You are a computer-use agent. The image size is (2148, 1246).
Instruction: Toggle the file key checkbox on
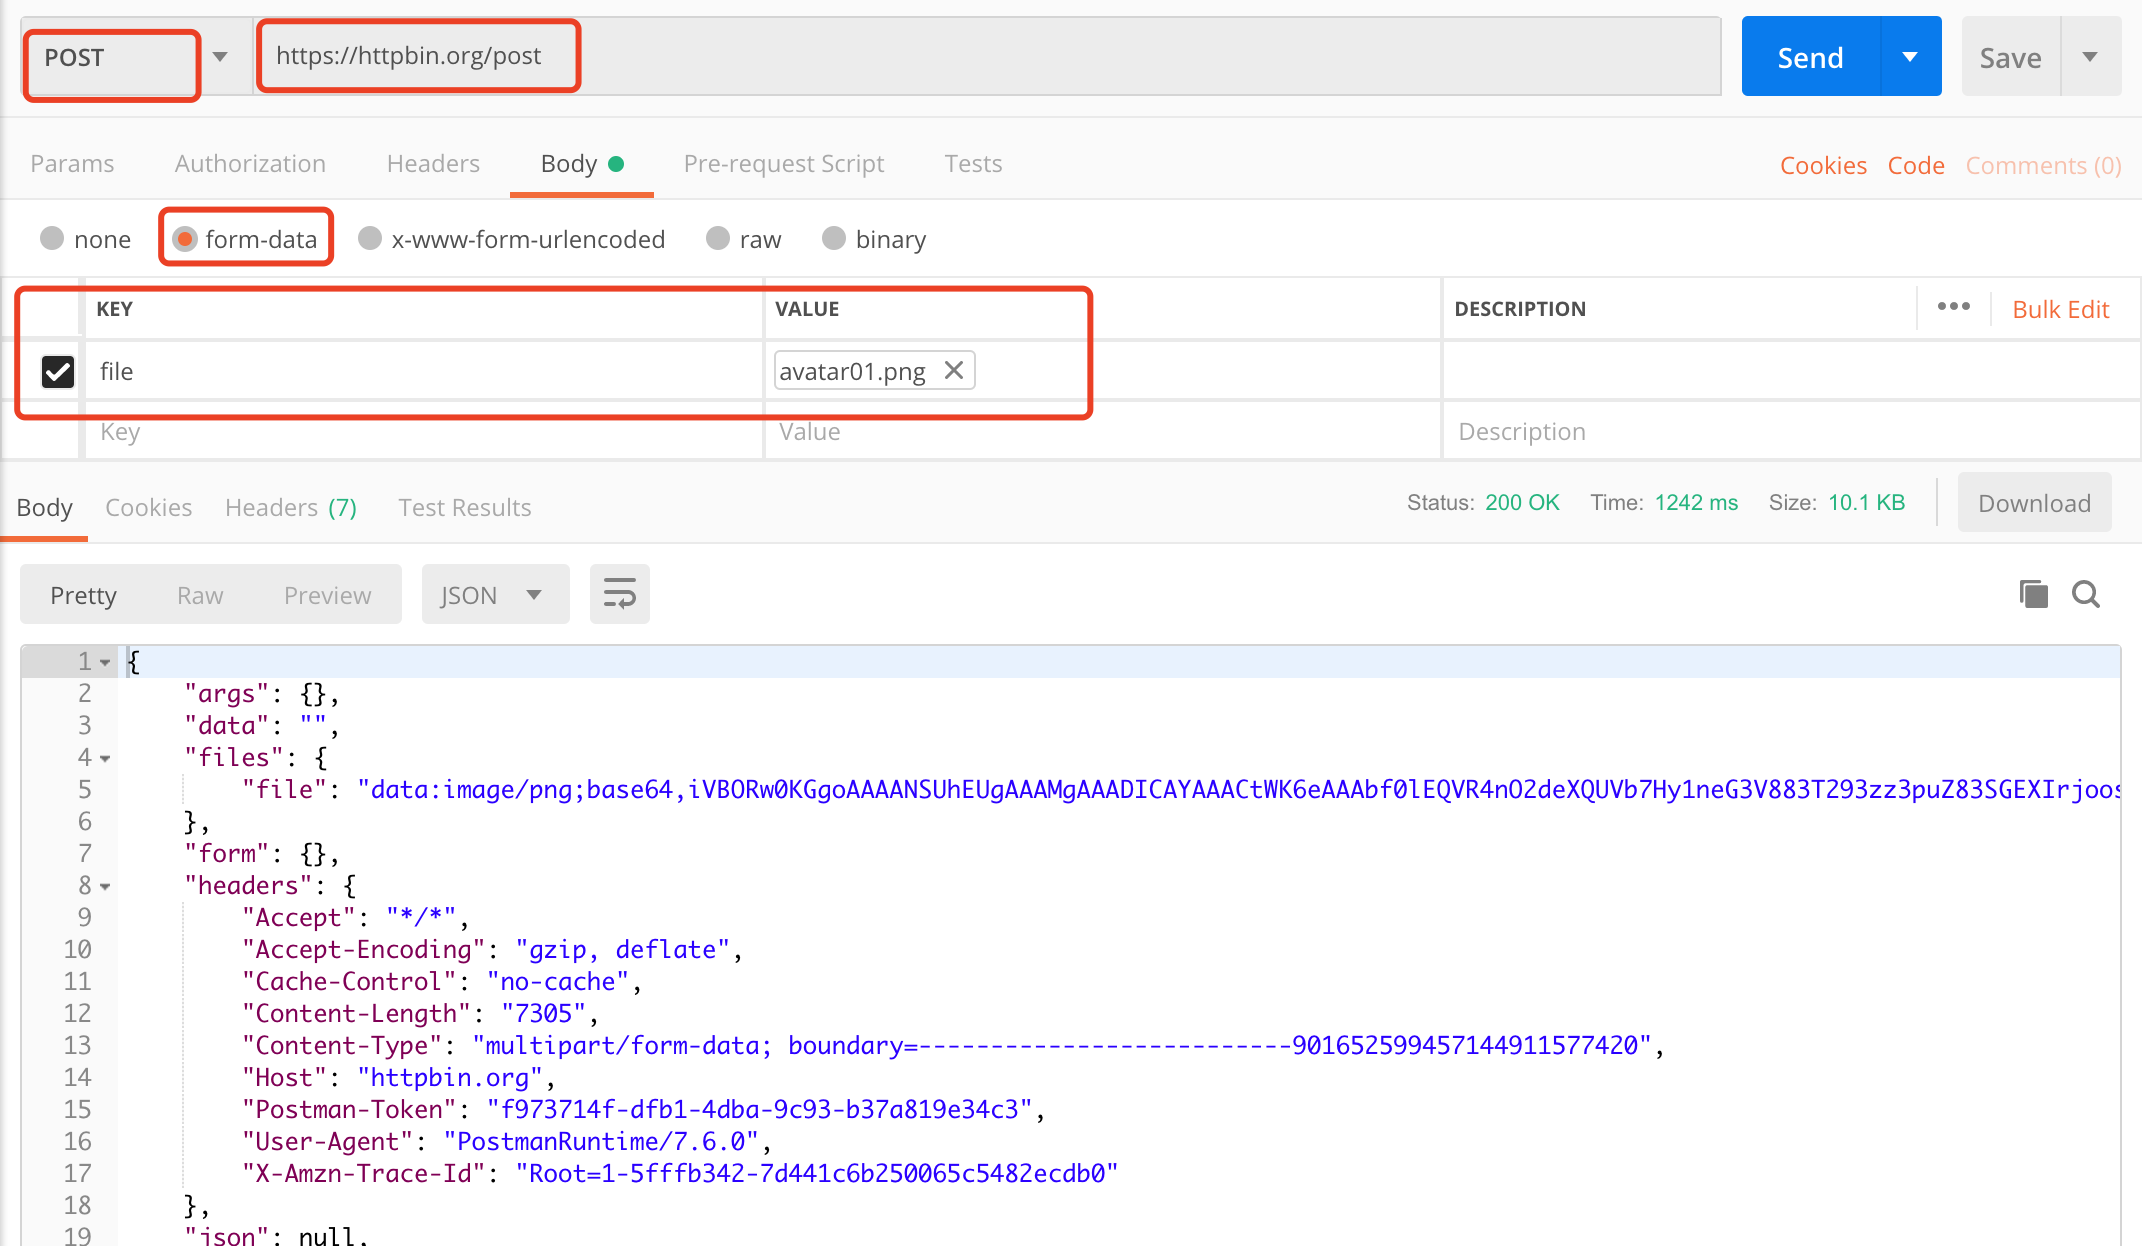point(55,369)
